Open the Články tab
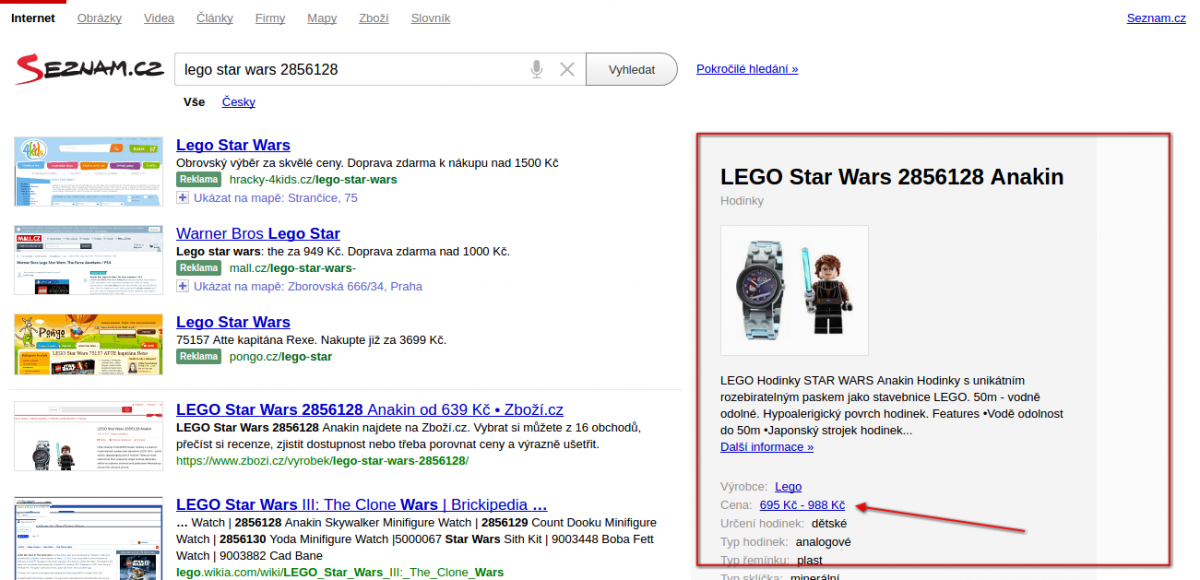The image size is (1200, 580). [215, 18]
